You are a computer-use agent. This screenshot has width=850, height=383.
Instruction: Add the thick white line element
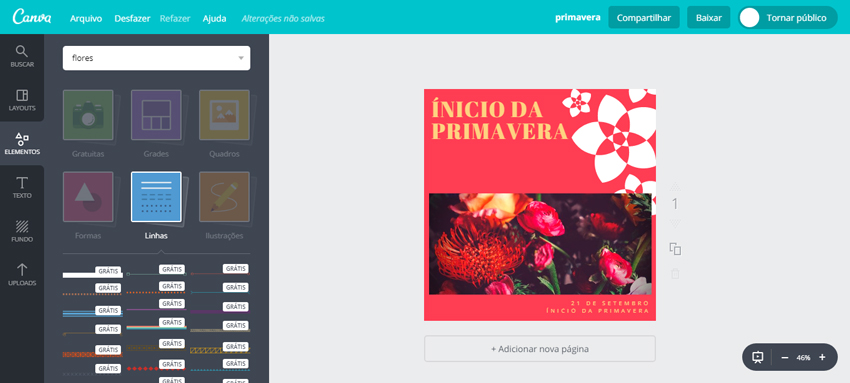93,275
